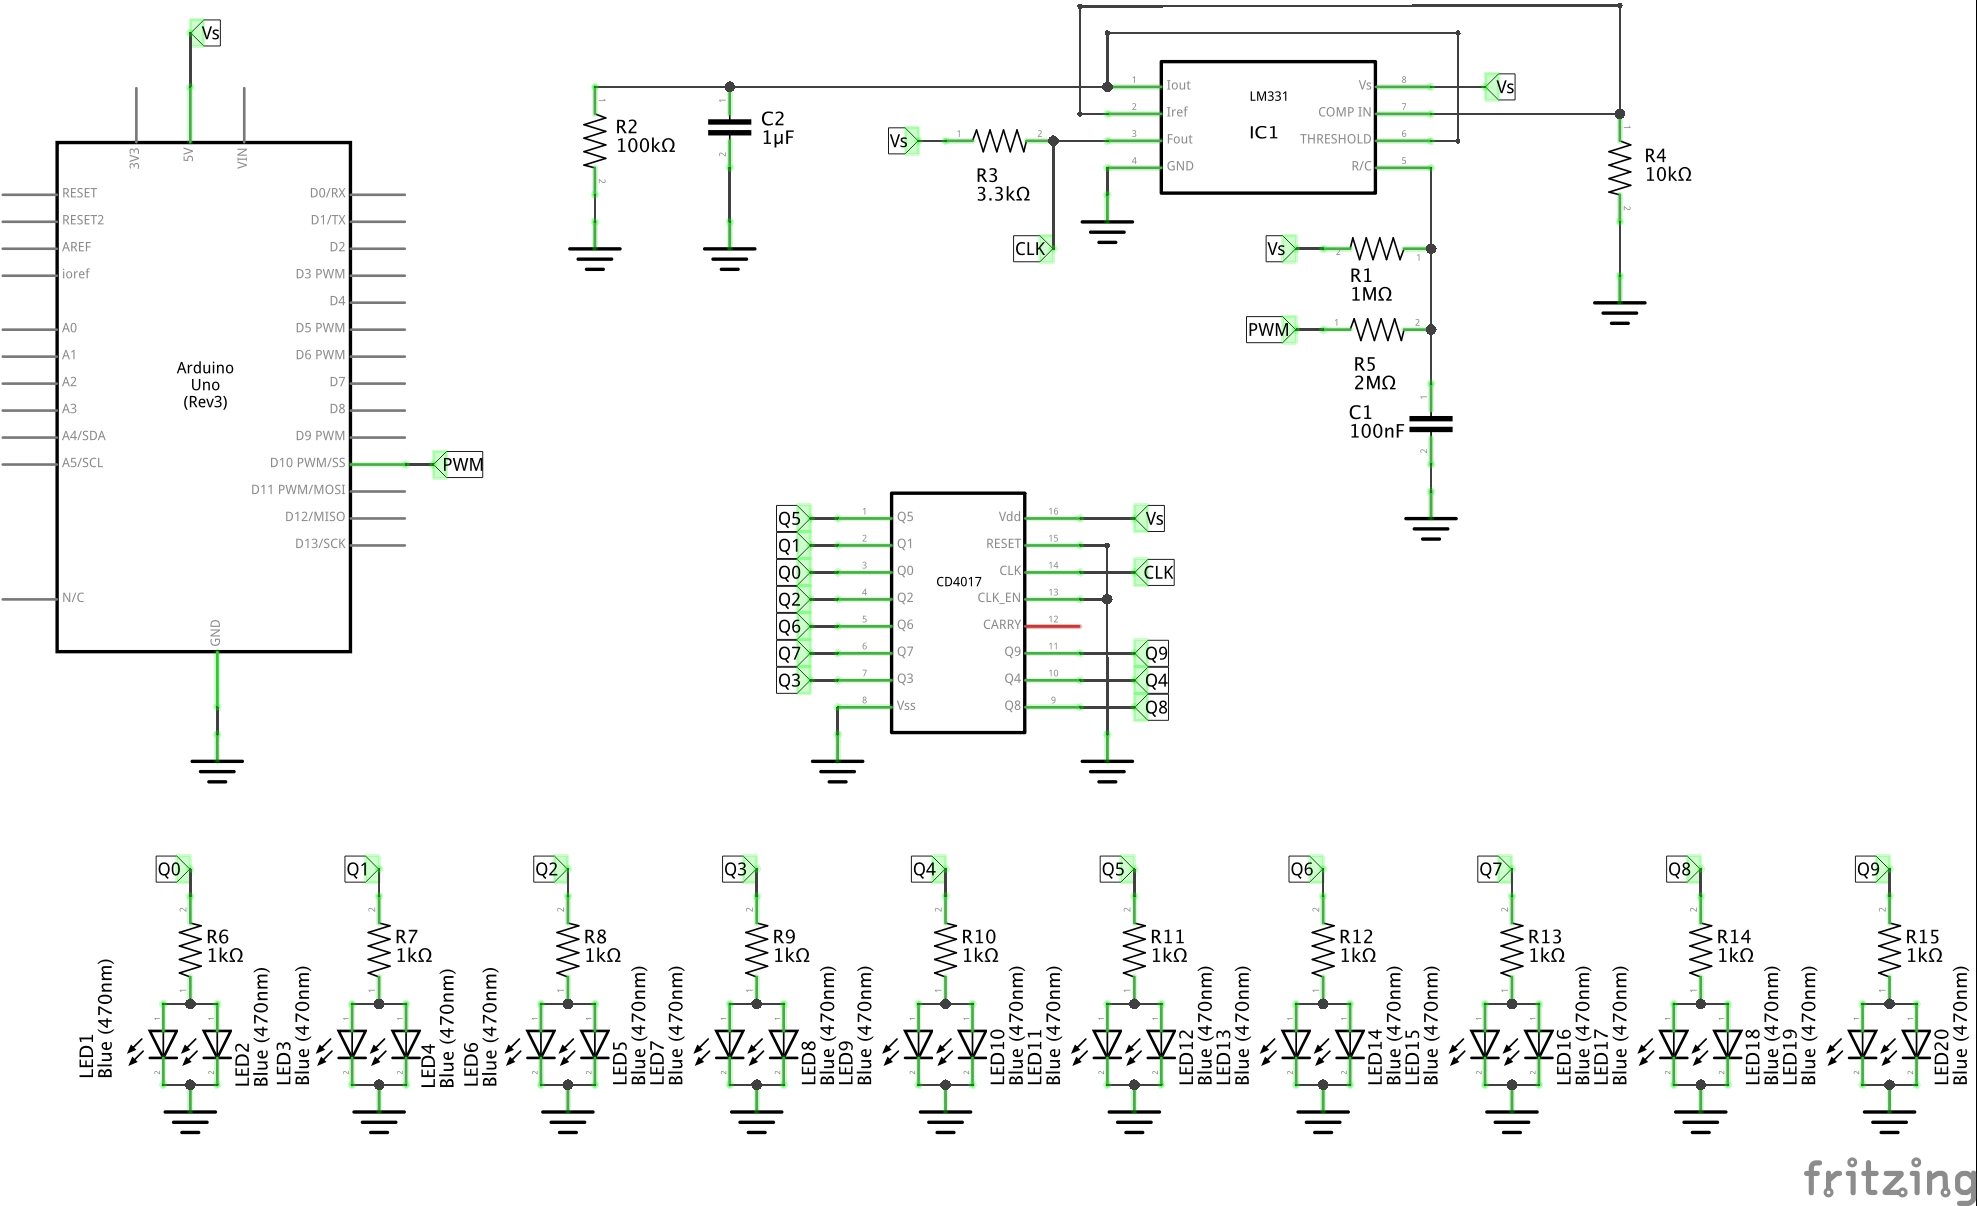Select the CD4017 counter chip body
Image resolution: width=1977 pixels, height=1206 pixels.
point(958,612)
